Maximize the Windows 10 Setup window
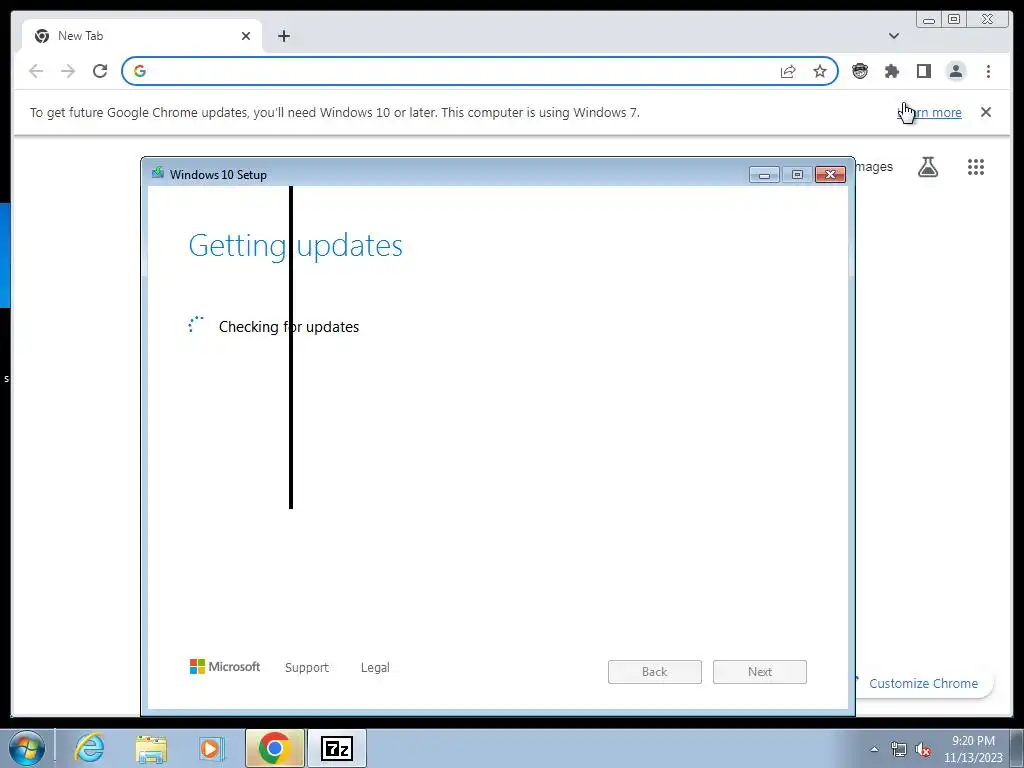 pos(797,174)
